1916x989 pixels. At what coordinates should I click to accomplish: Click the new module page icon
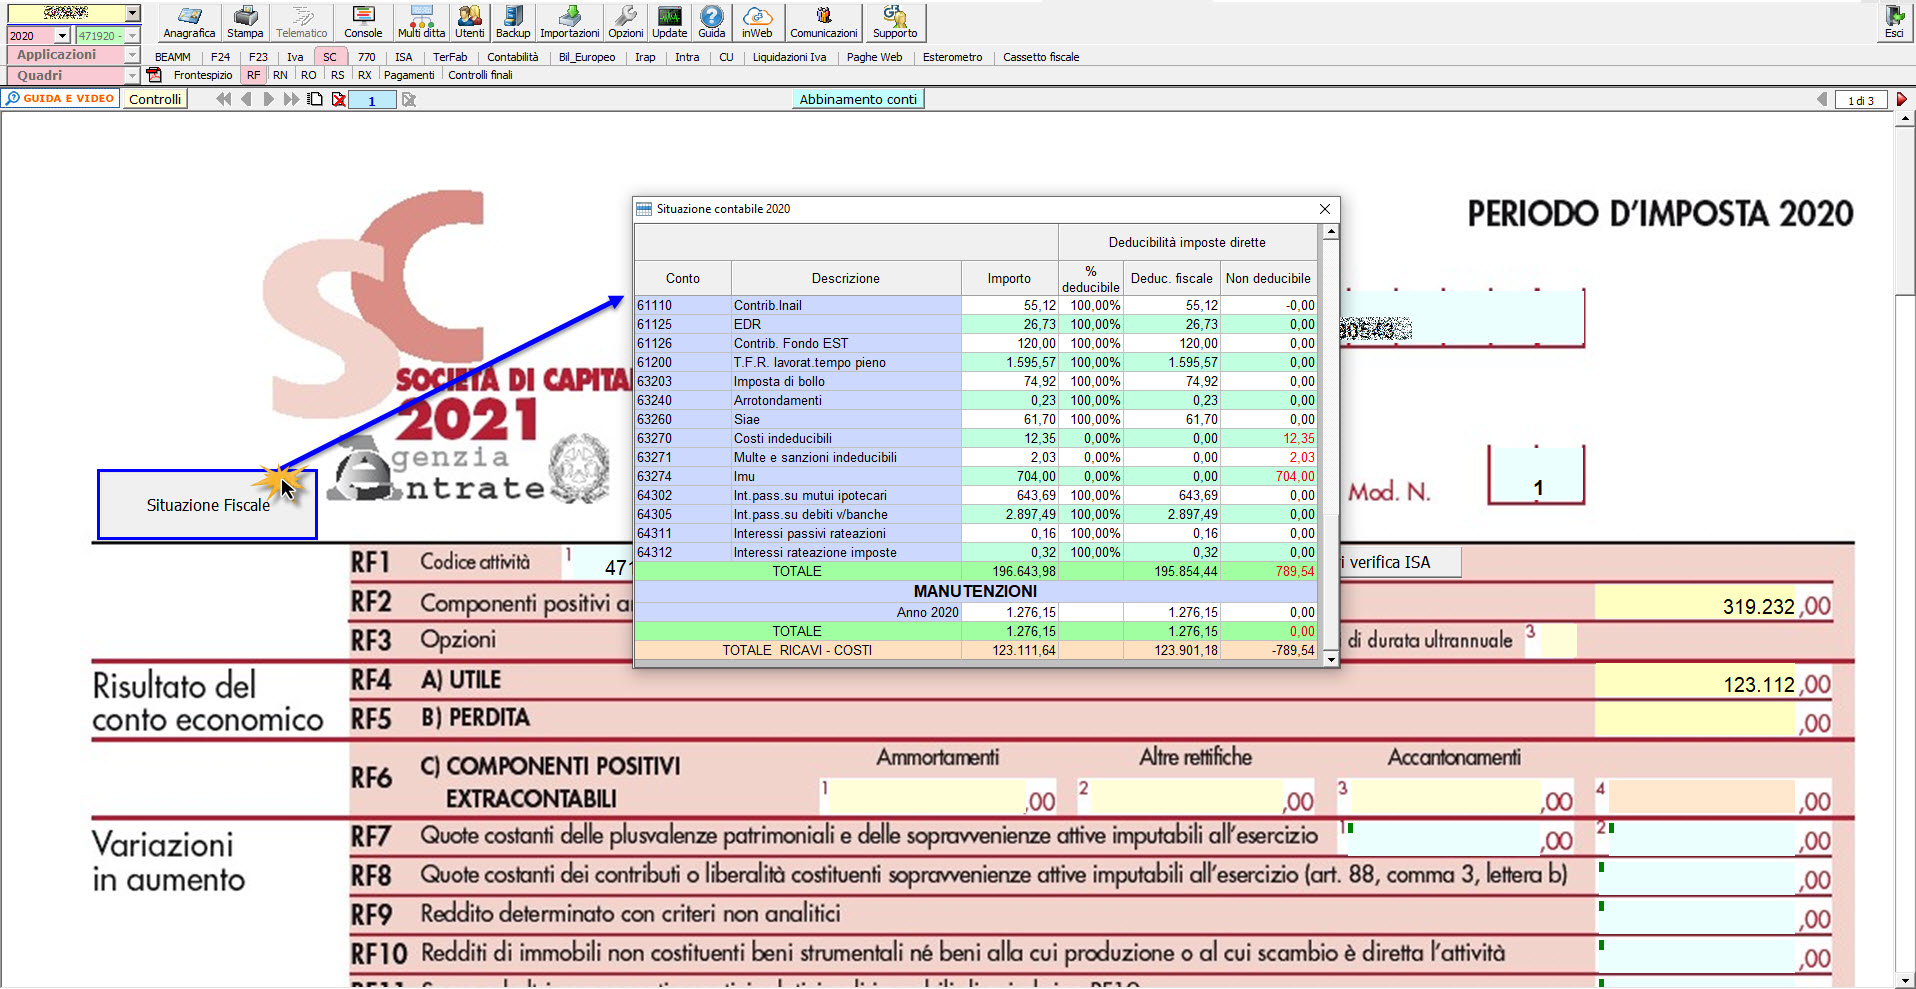coord(315,99)
